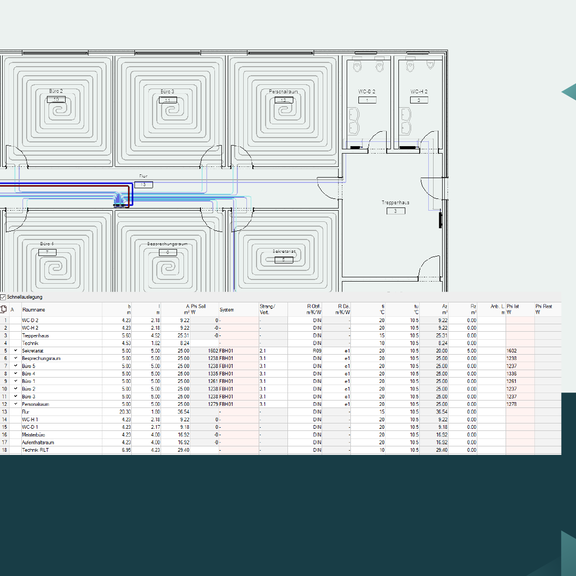
Task: Select the Technik RLT table row
Action: point(280,450)
